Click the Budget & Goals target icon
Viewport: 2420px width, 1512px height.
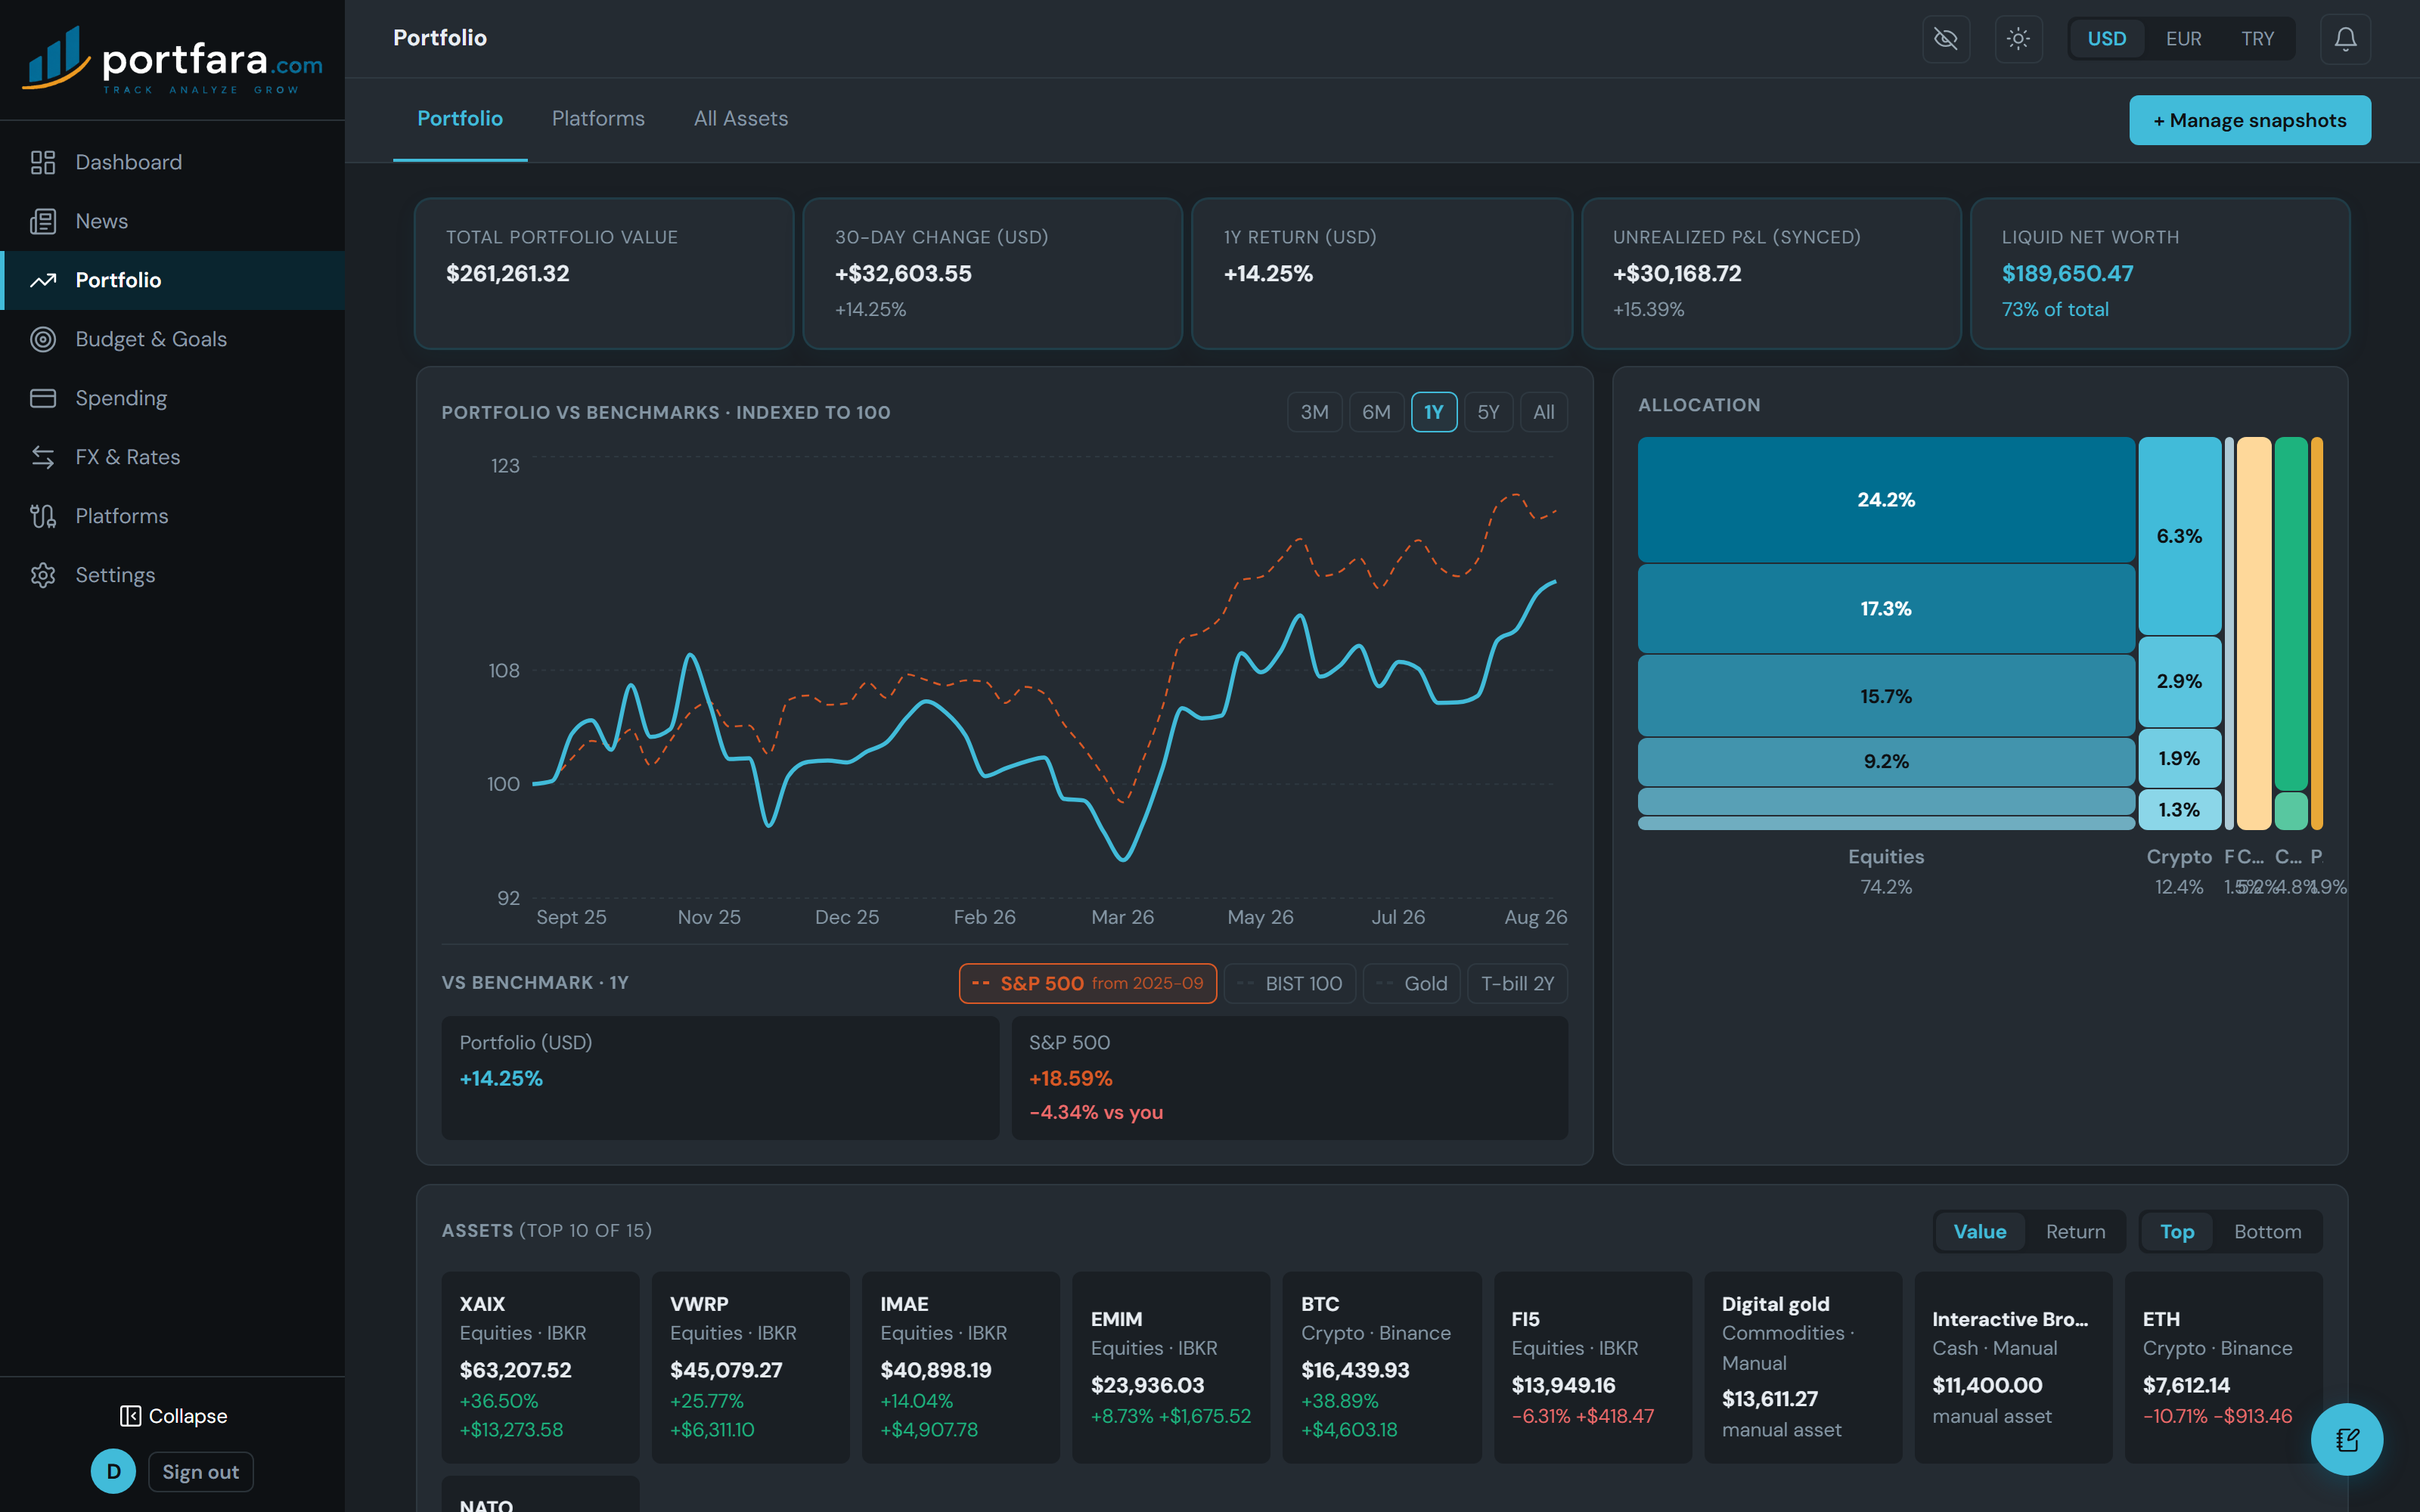pyautogui.click(x=43, y=339)
